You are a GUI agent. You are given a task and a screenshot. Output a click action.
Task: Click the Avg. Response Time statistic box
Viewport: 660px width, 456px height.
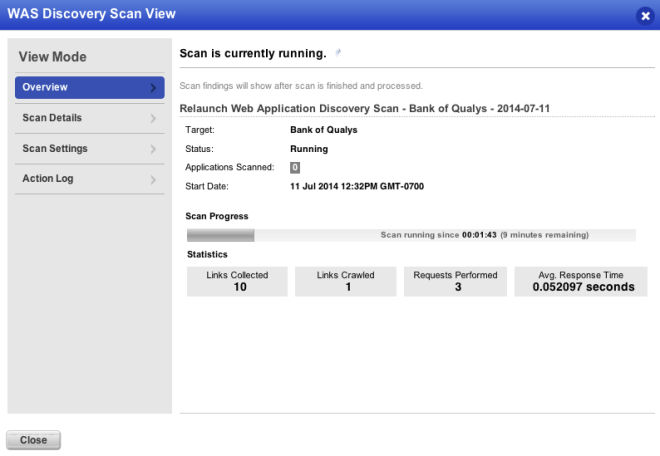[x=581, y=281]
